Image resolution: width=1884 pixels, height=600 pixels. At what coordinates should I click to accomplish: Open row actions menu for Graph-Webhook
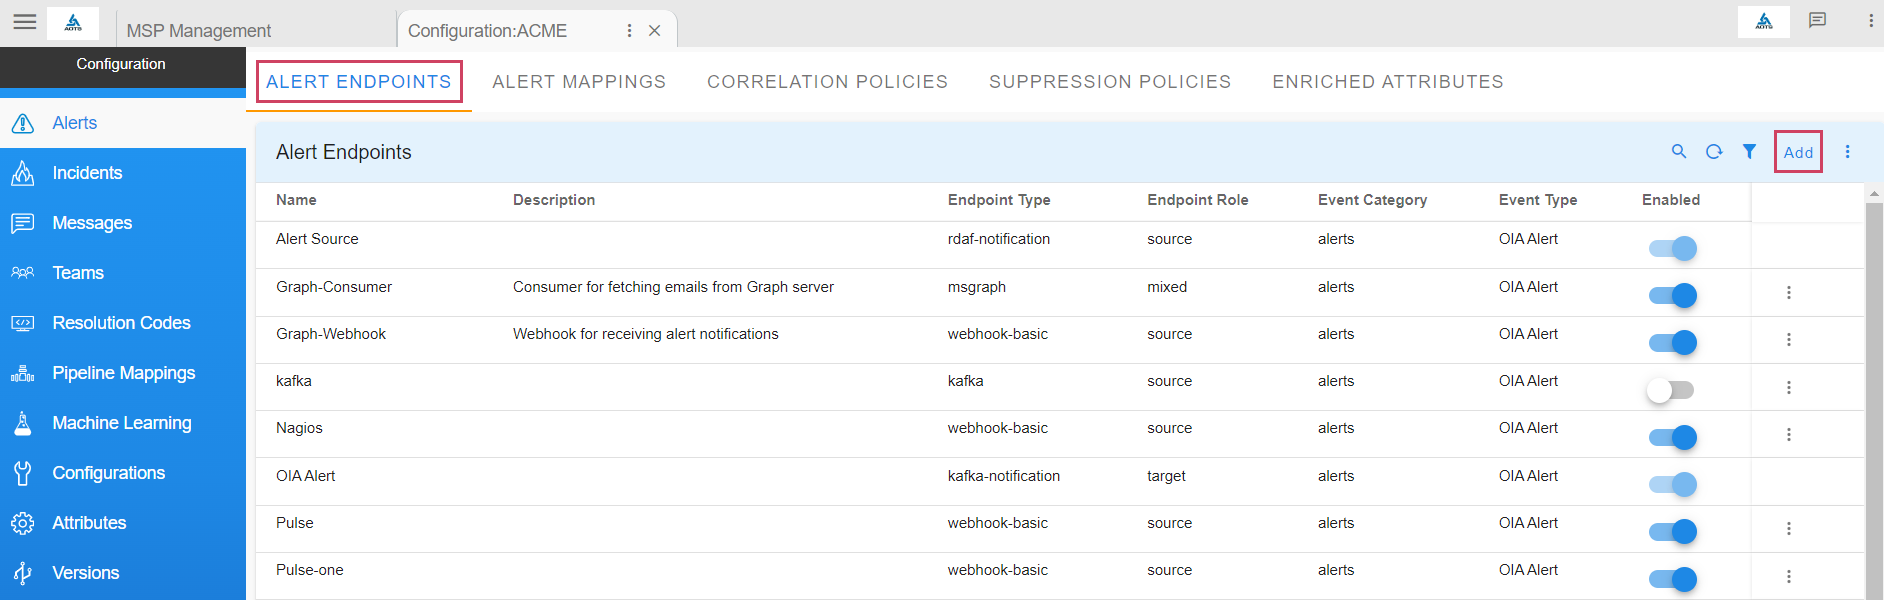1789,340
